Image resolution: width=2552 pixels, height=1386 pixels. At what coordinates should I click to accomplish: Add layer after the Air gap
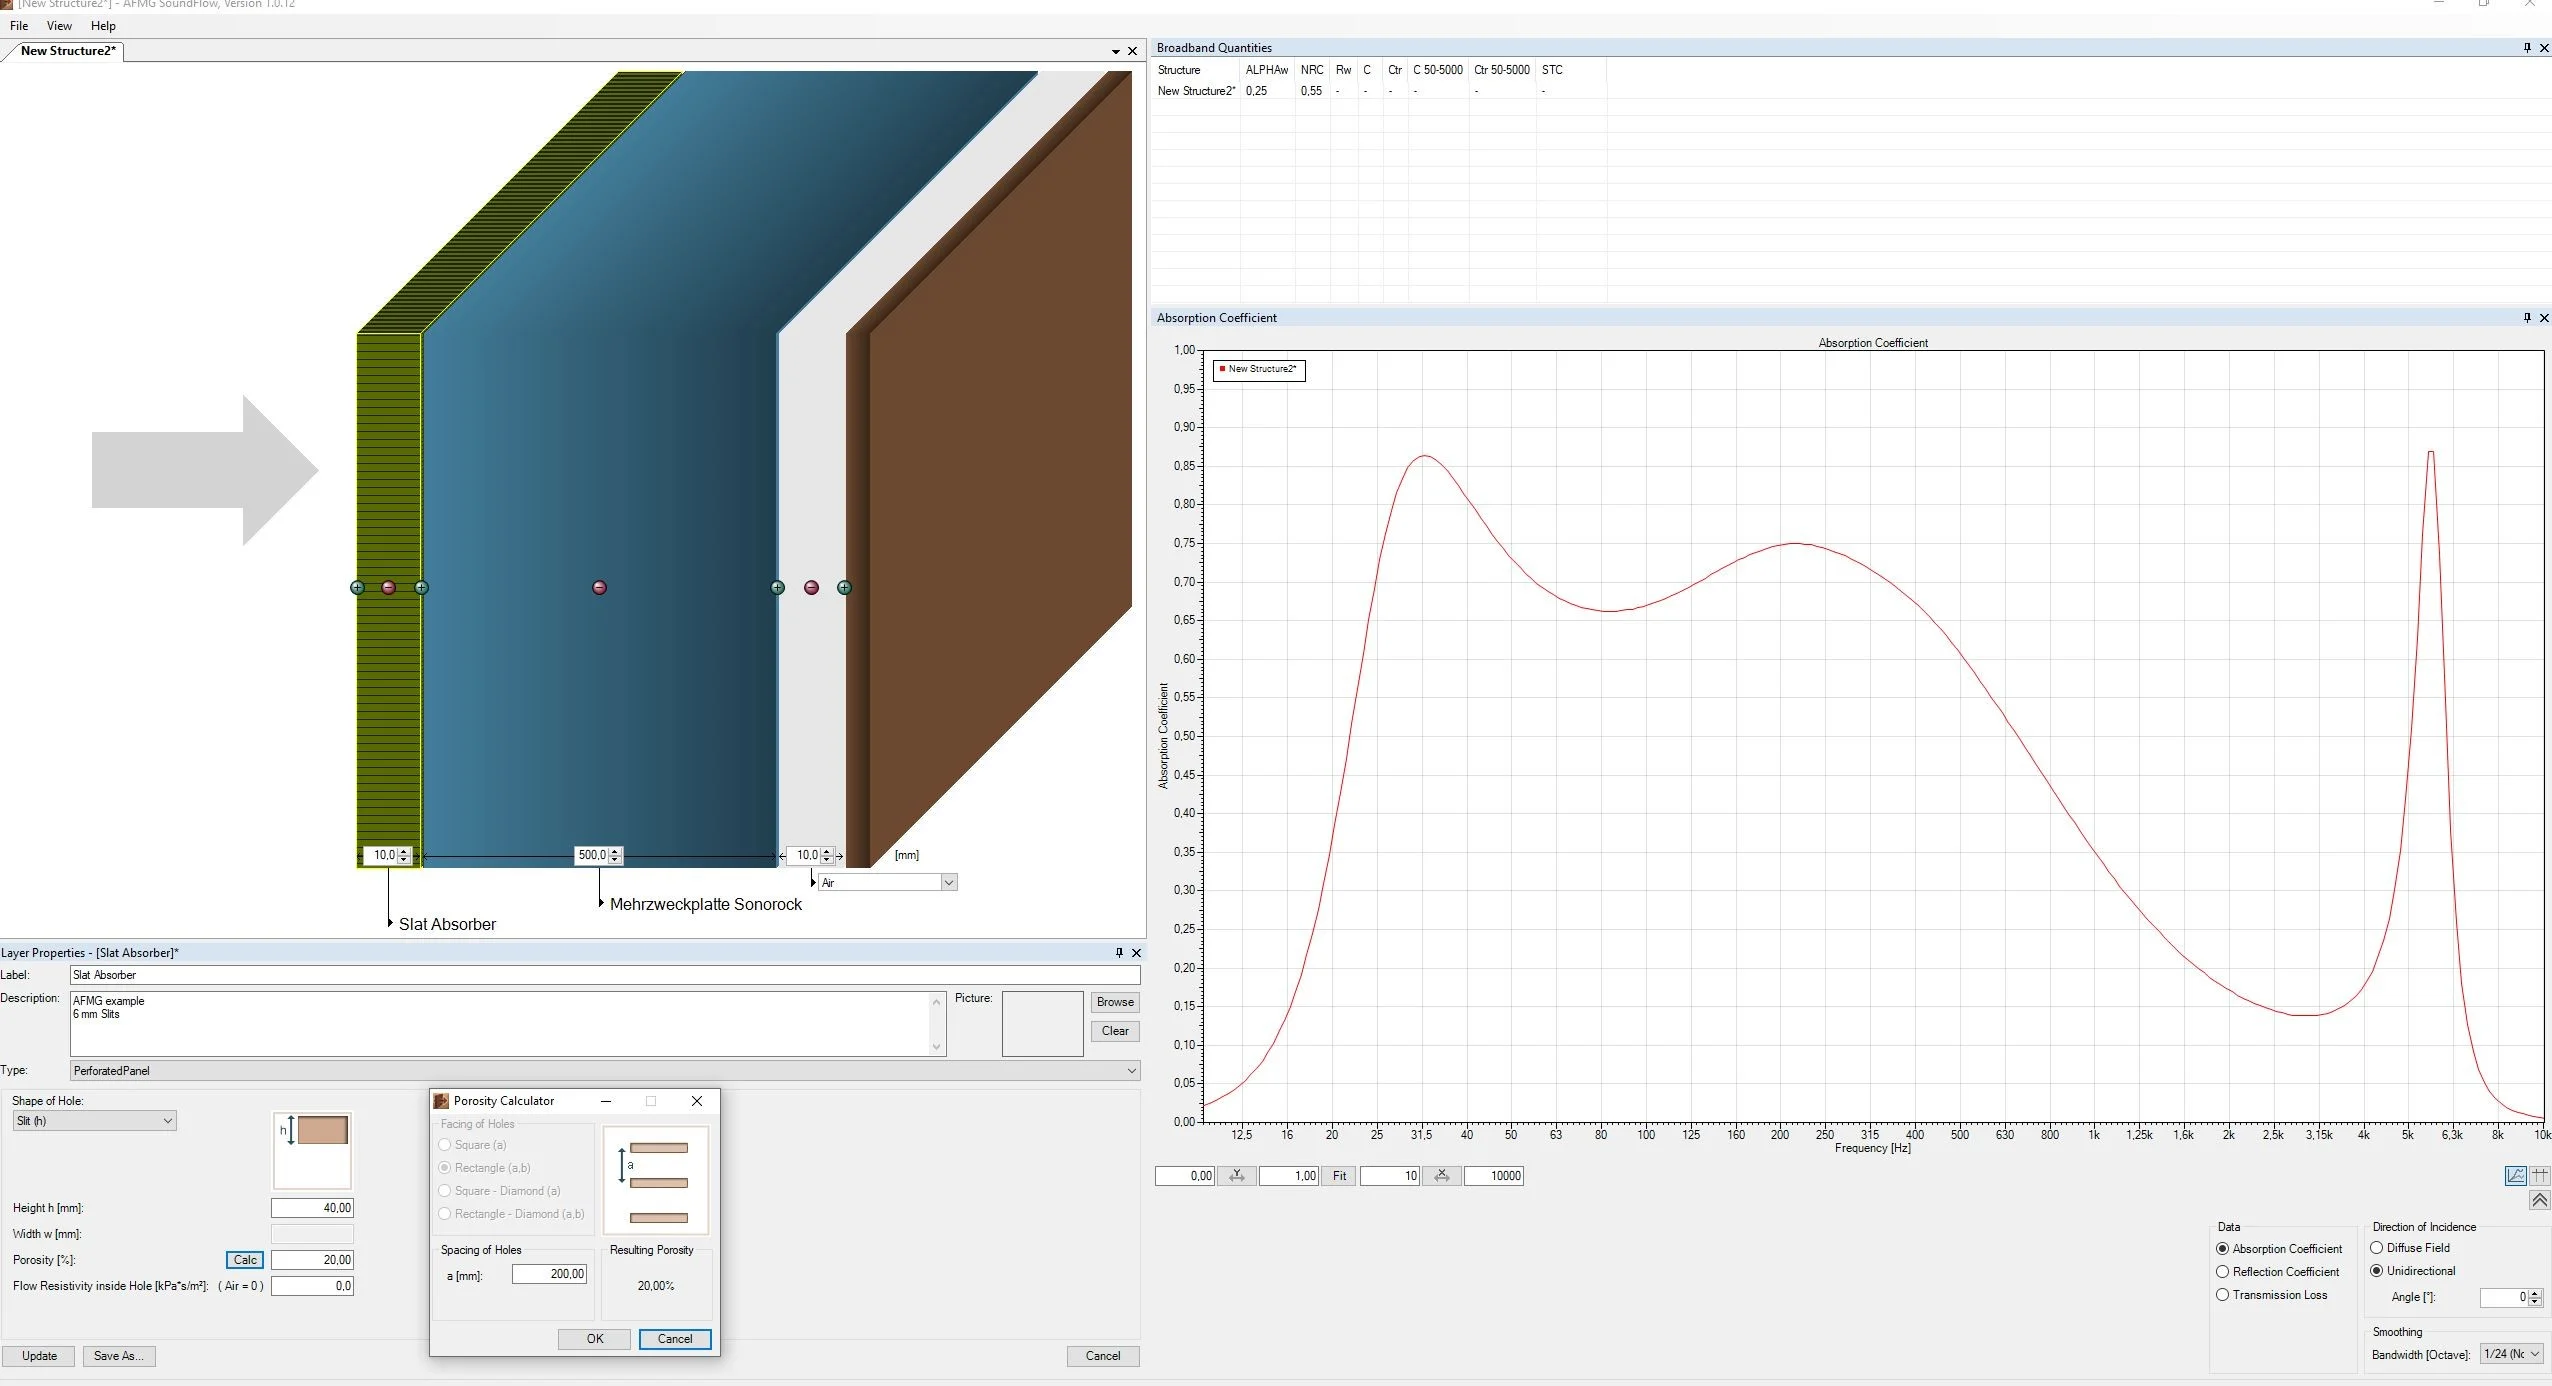pos(844,587)
